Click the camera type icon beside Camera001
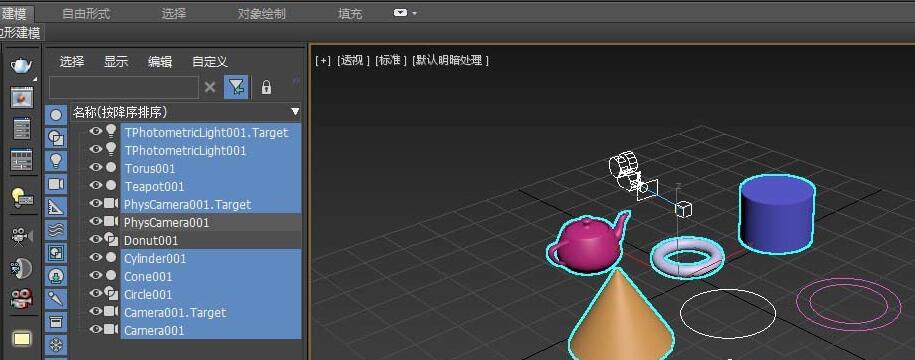The width and height of the screenshot is (915, 360). tap(111, 330)
